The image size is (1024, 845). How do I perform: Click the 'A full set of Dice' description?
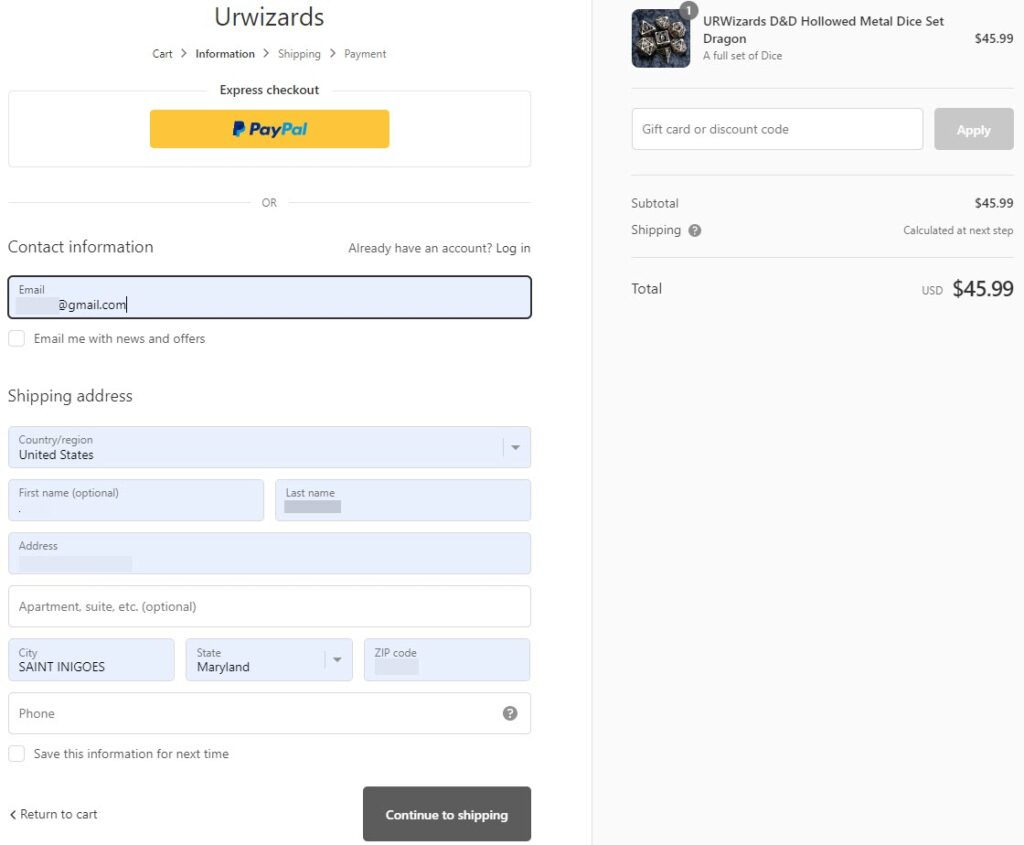click(743, 56)
